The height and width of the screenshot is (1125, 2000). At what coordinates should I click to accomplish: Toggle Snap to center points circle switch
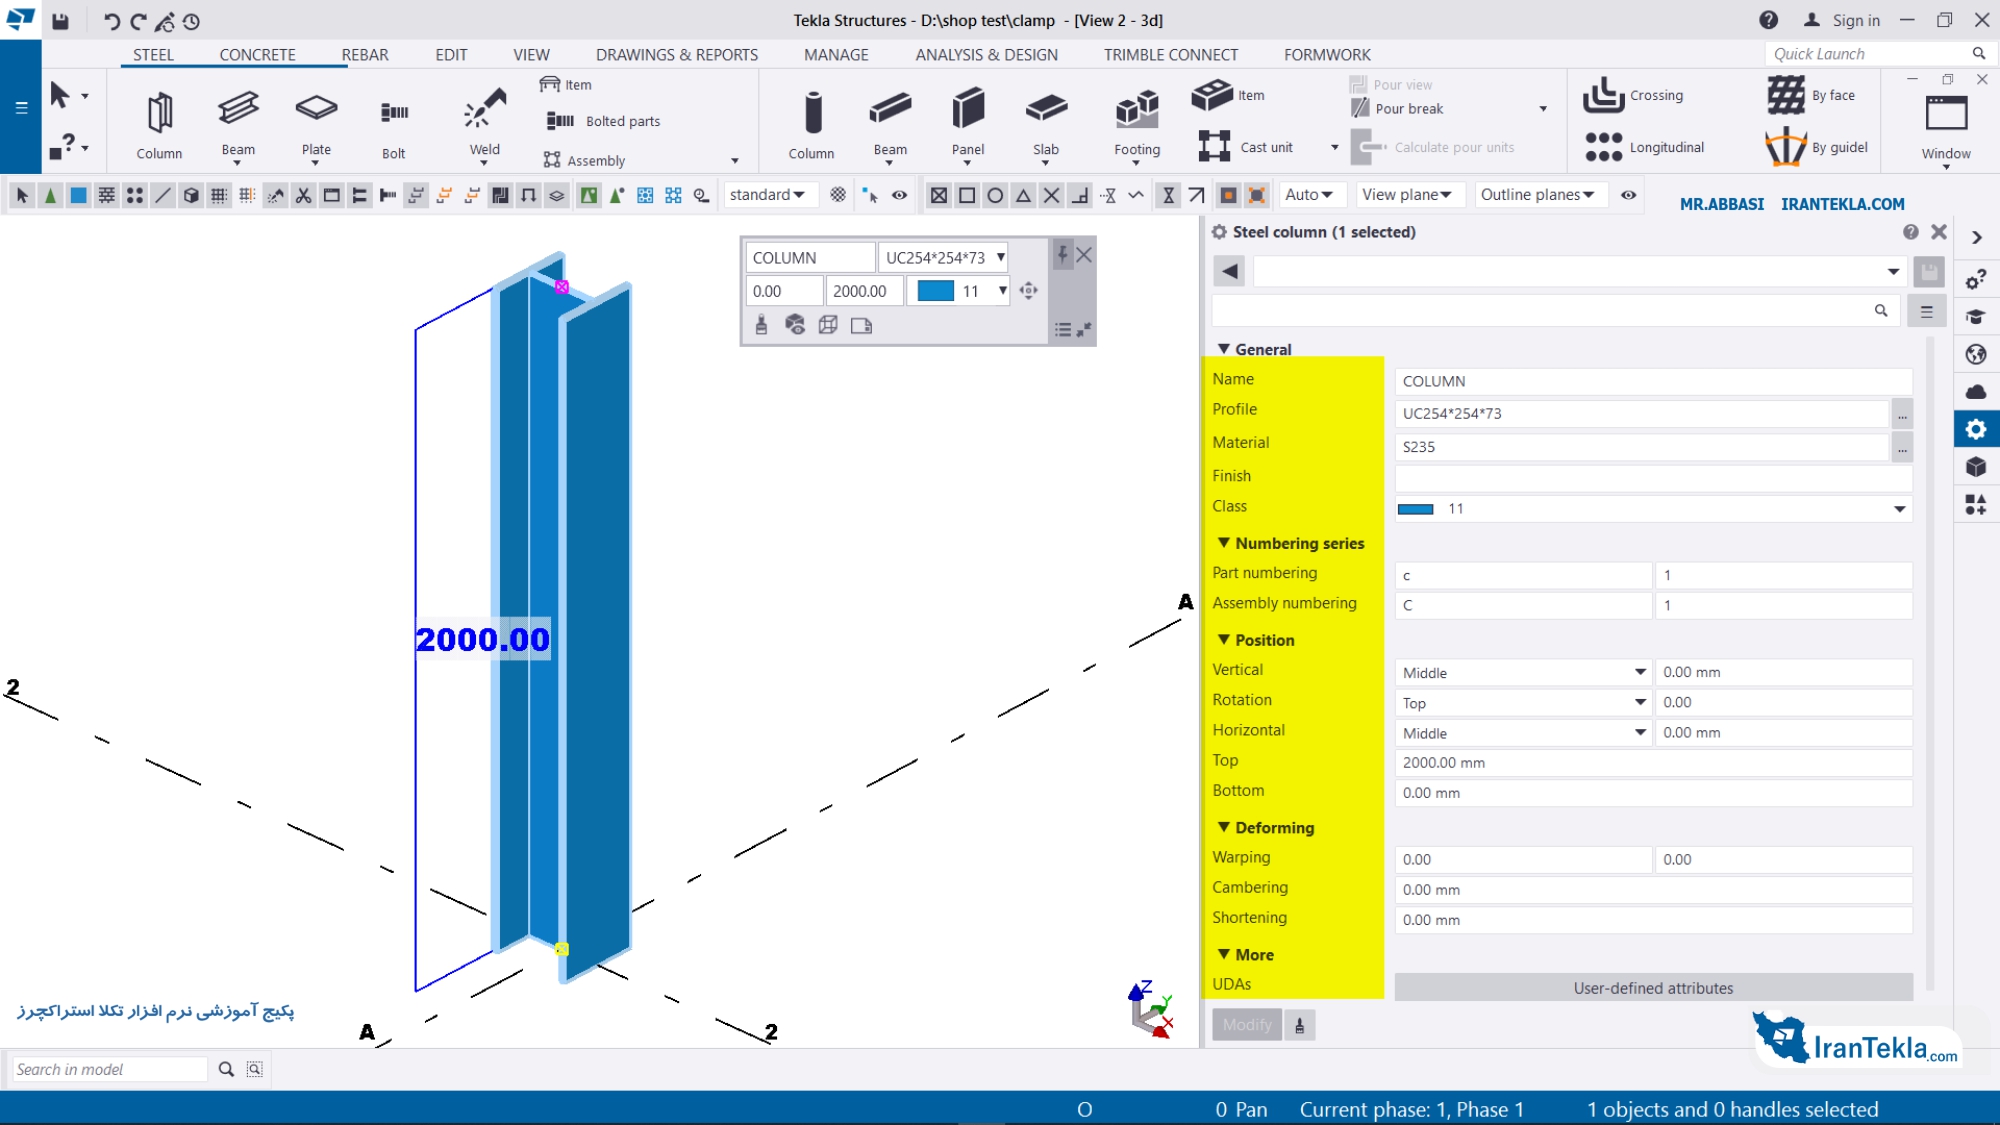[x=994, y=195]
